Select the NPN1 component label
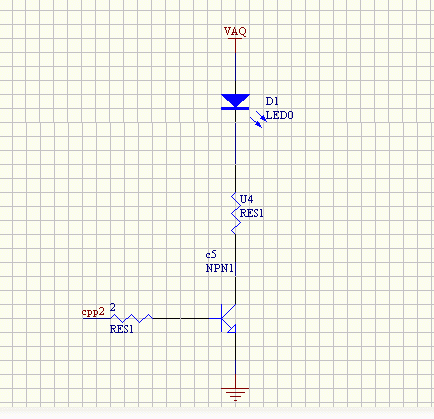The width and height of the screenshot is (434, 419). pyautogui.click(x=219, y=268)
